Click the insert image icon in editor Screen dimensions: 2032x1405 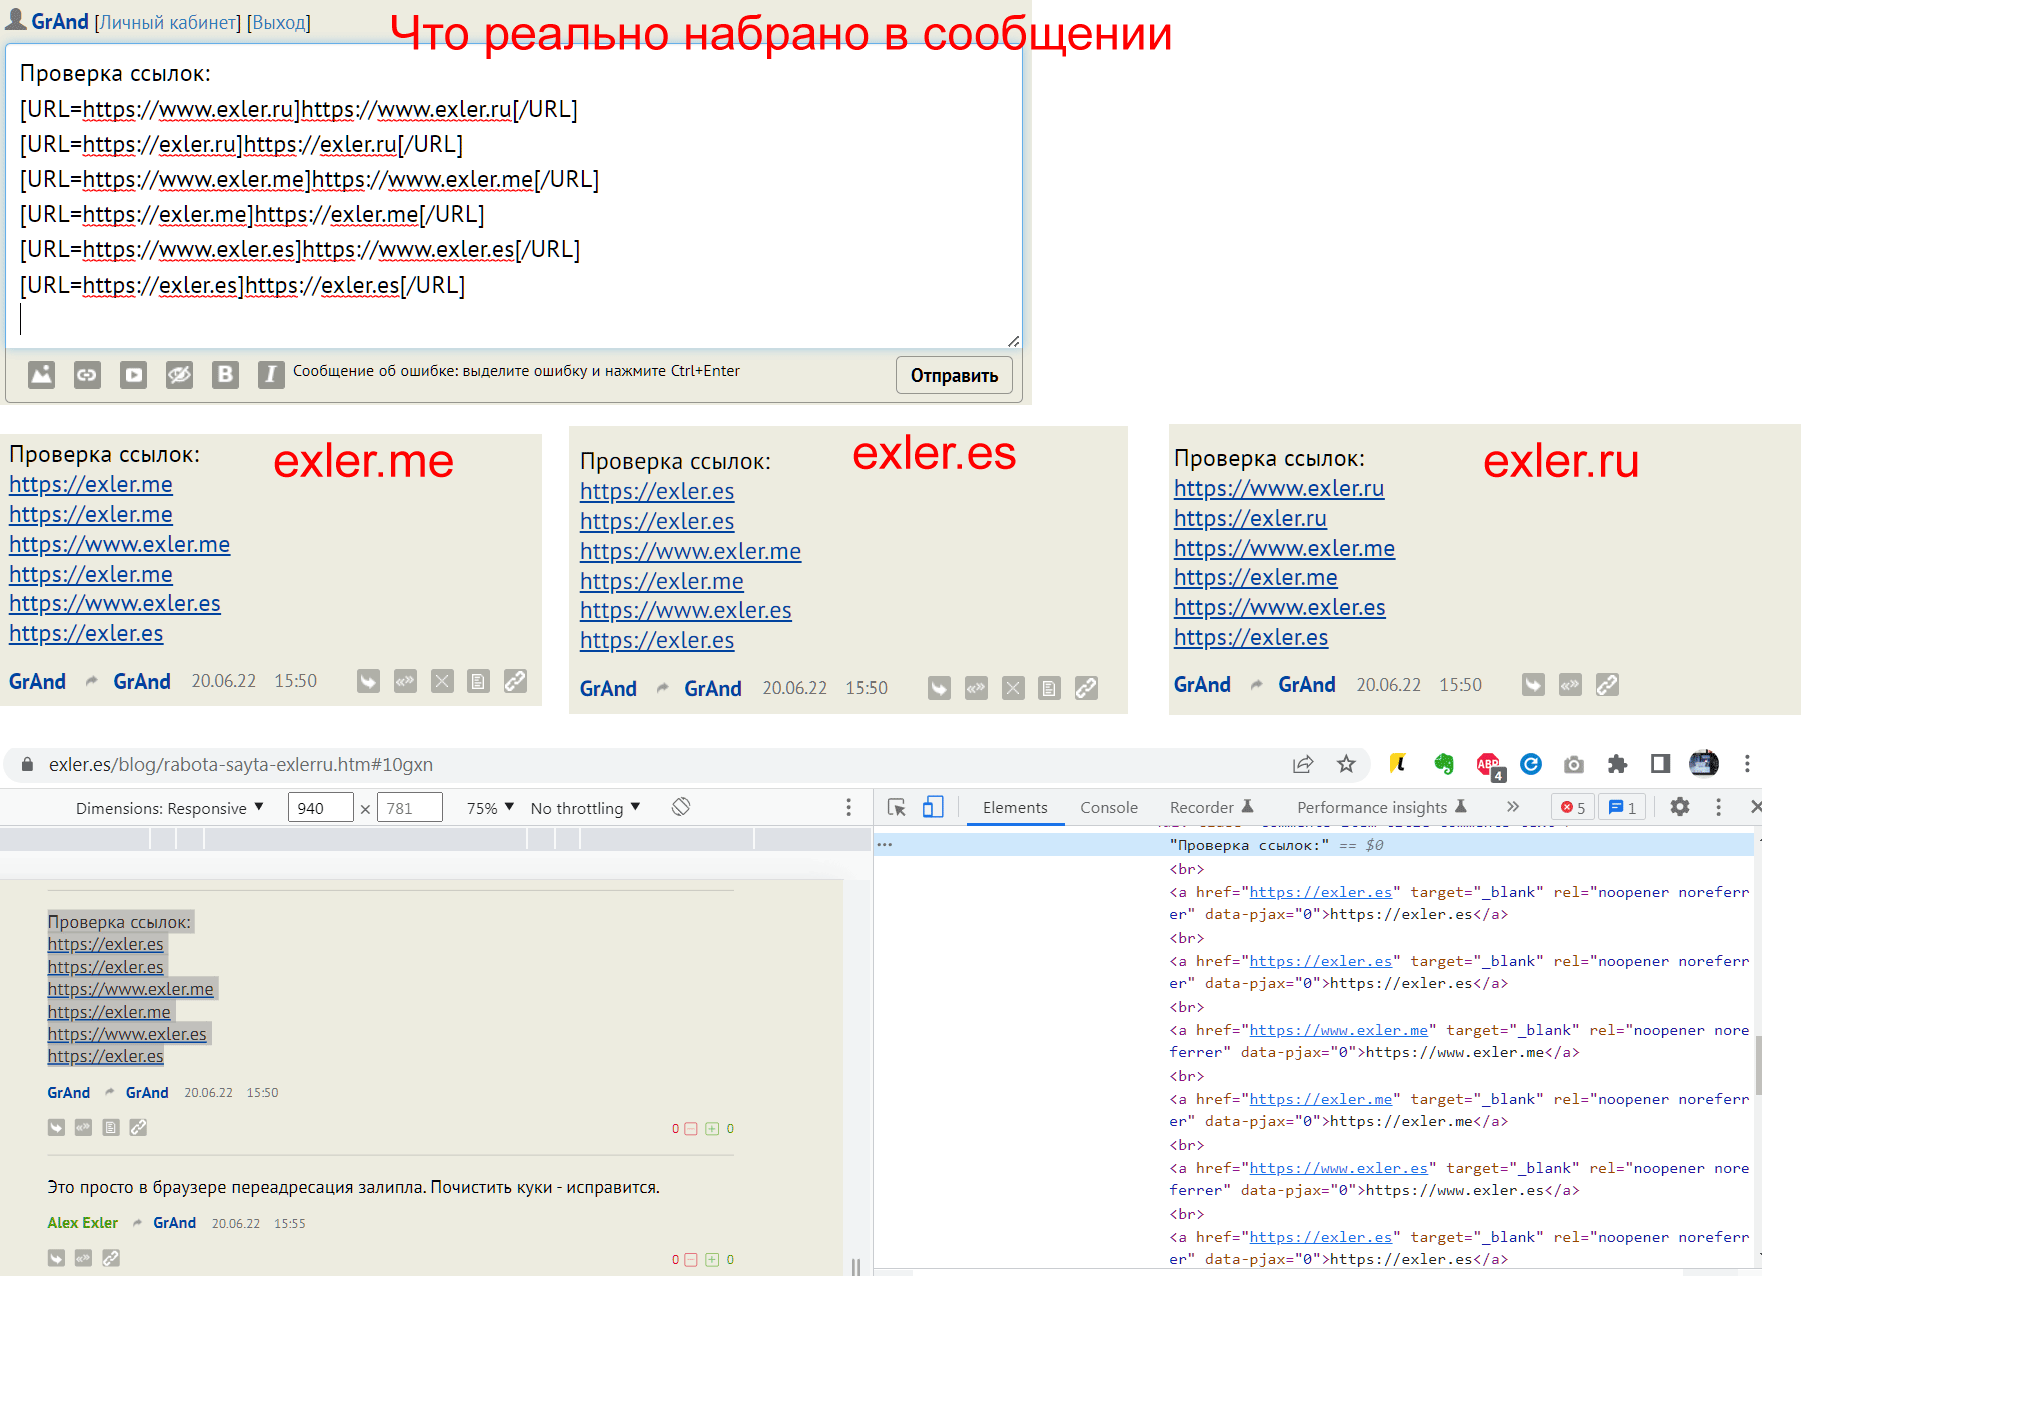pos(41,375)
